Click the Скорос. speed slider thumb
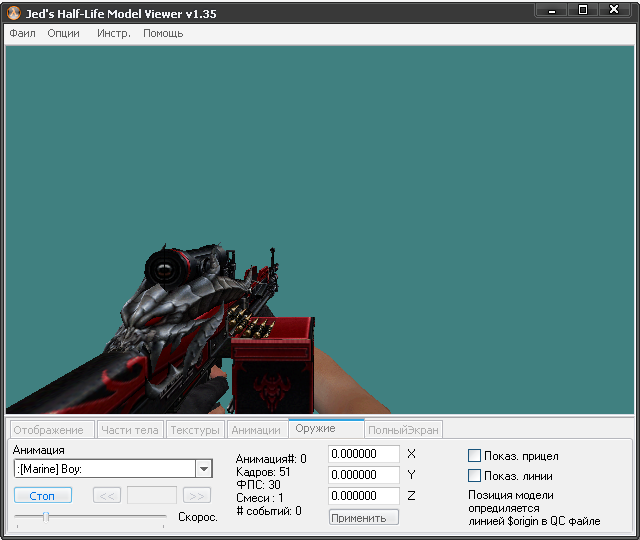The height and width of the screenshot is (540, 640). [46, 517]
